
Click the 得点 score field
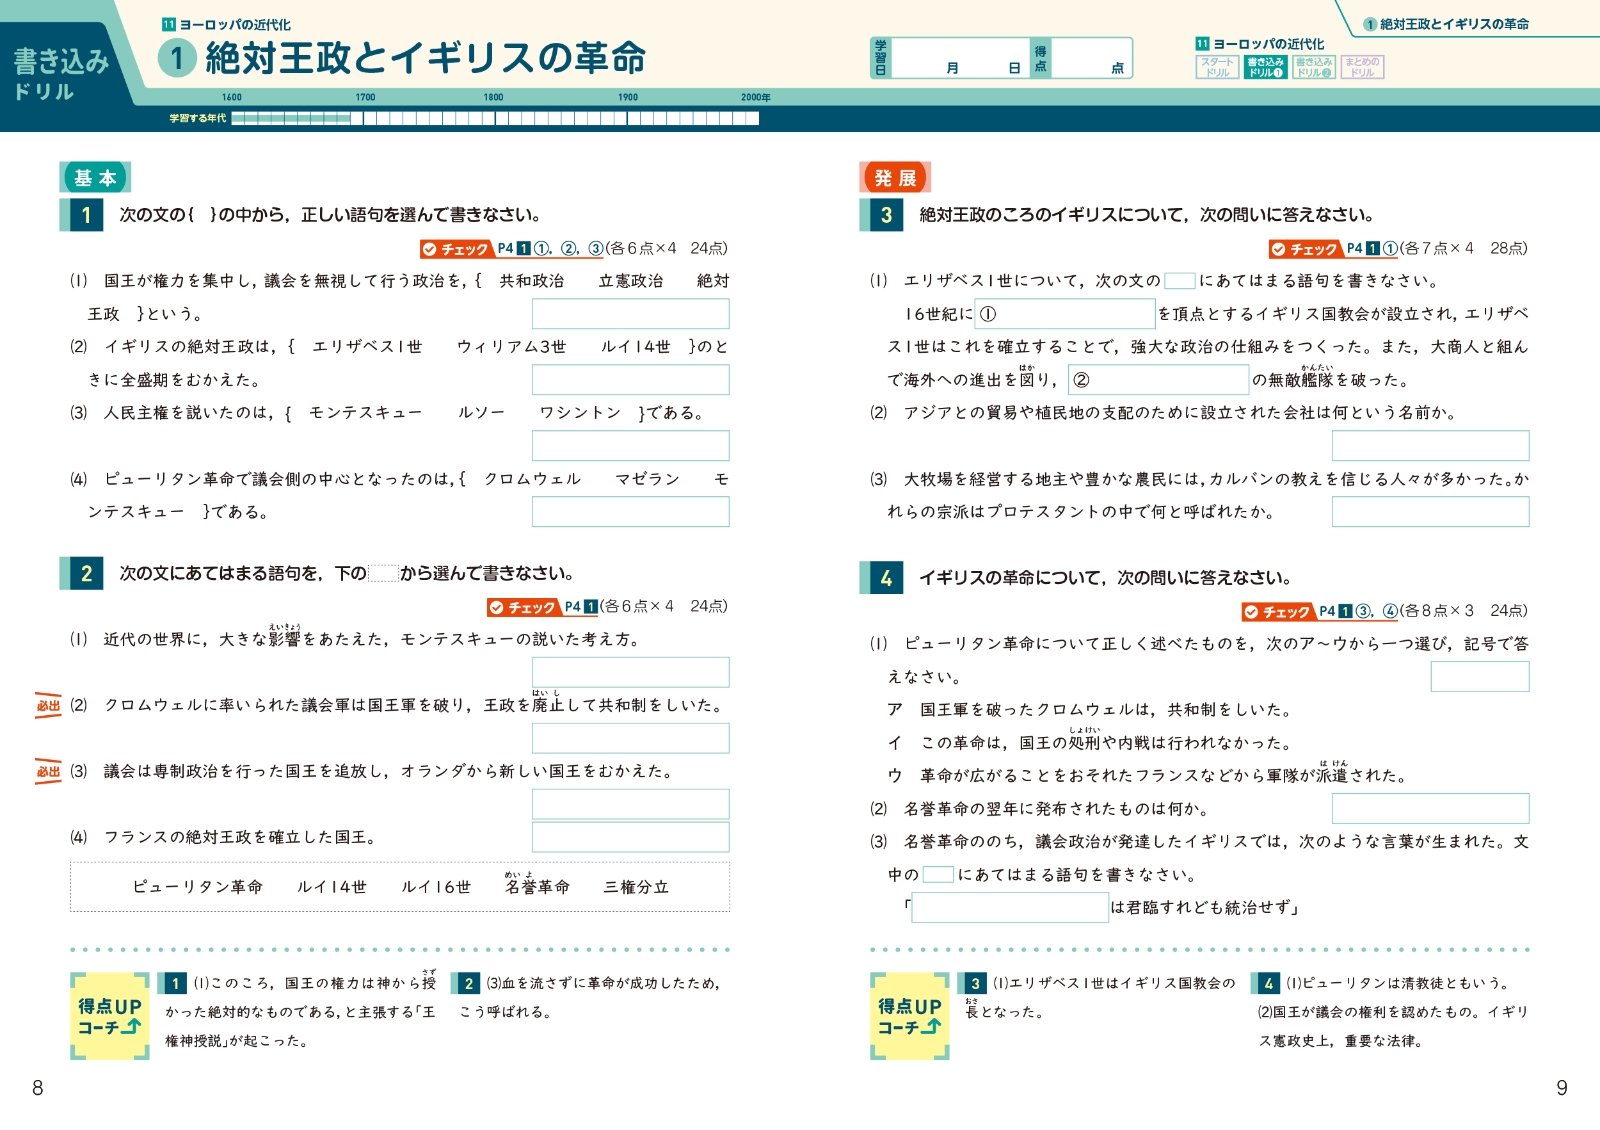(x=1092, y=58)
